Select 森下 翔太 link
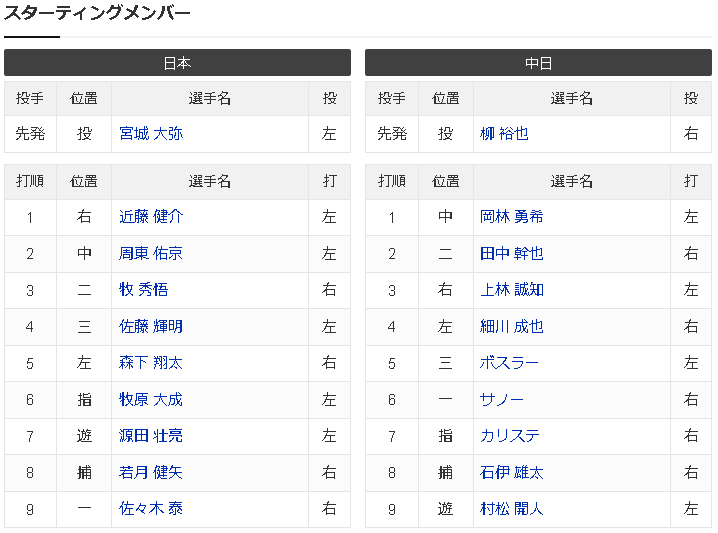 pos(151,363)
